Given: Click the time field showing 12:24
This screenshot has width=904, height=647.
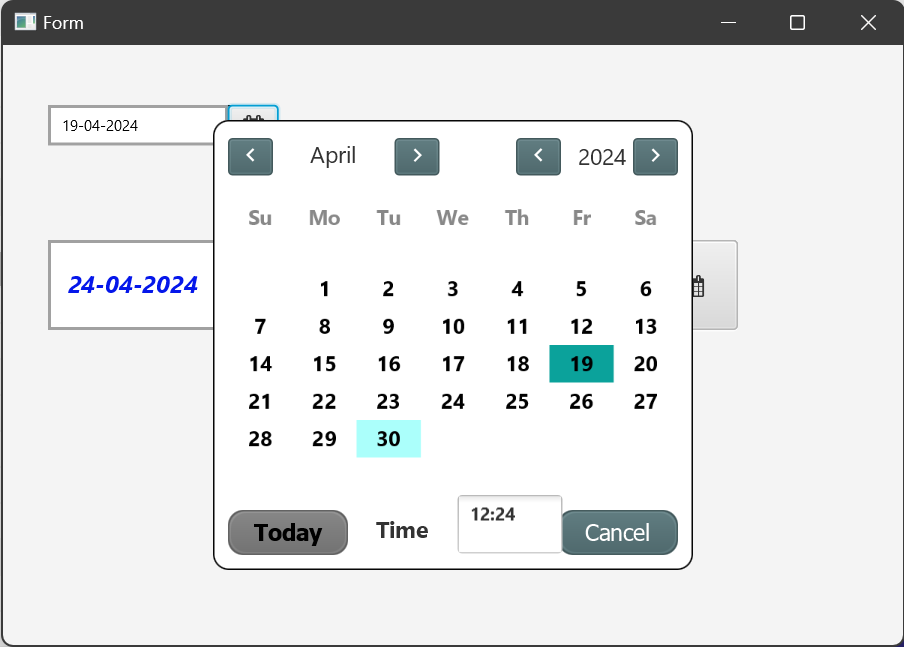Looking at the screenshot, I should [509, 524].
